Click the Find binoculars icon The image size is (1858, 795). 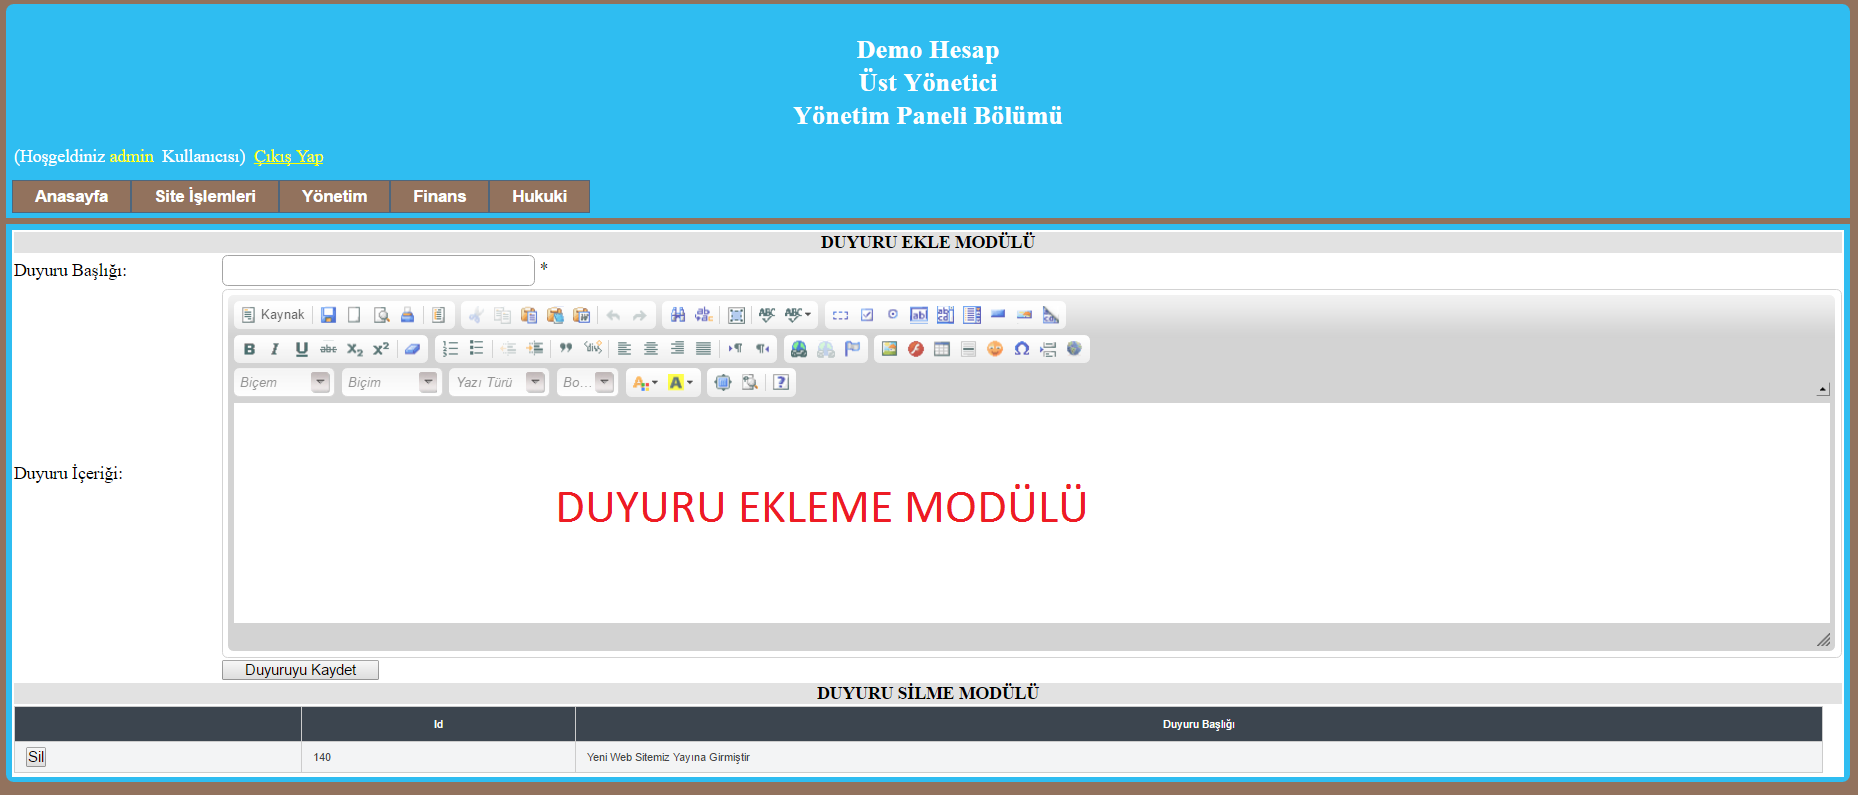coord(678,315)
